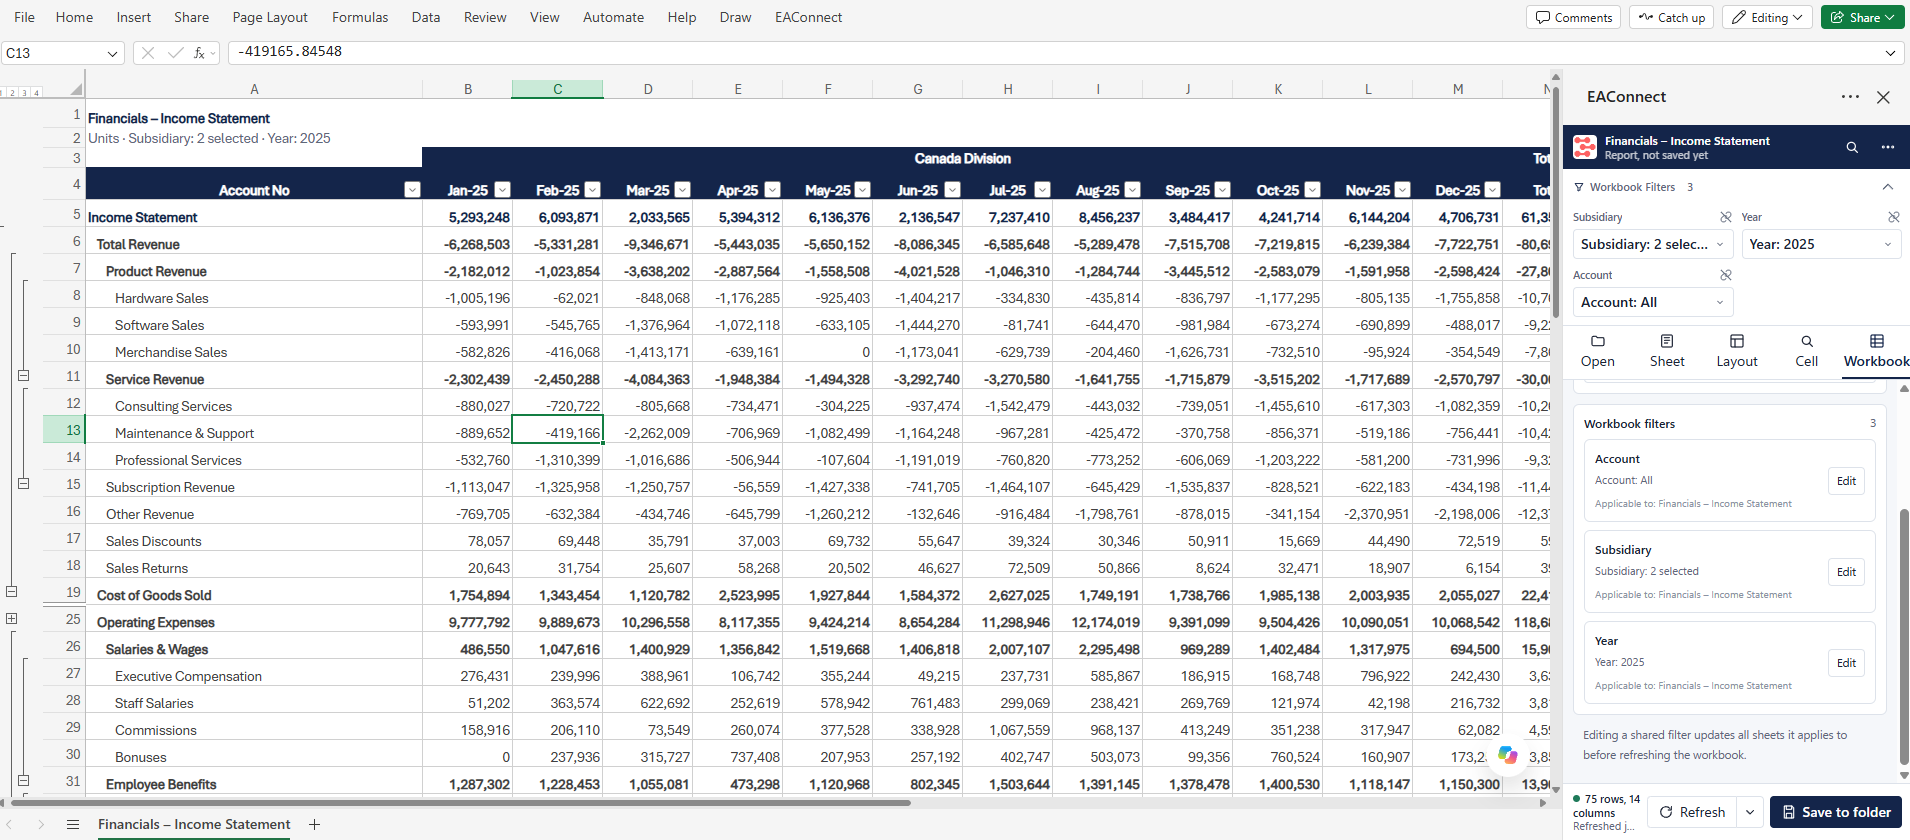1910x840 pixels.
Task: Open the Data ribbon tab
Action: [x=426, y=17]
